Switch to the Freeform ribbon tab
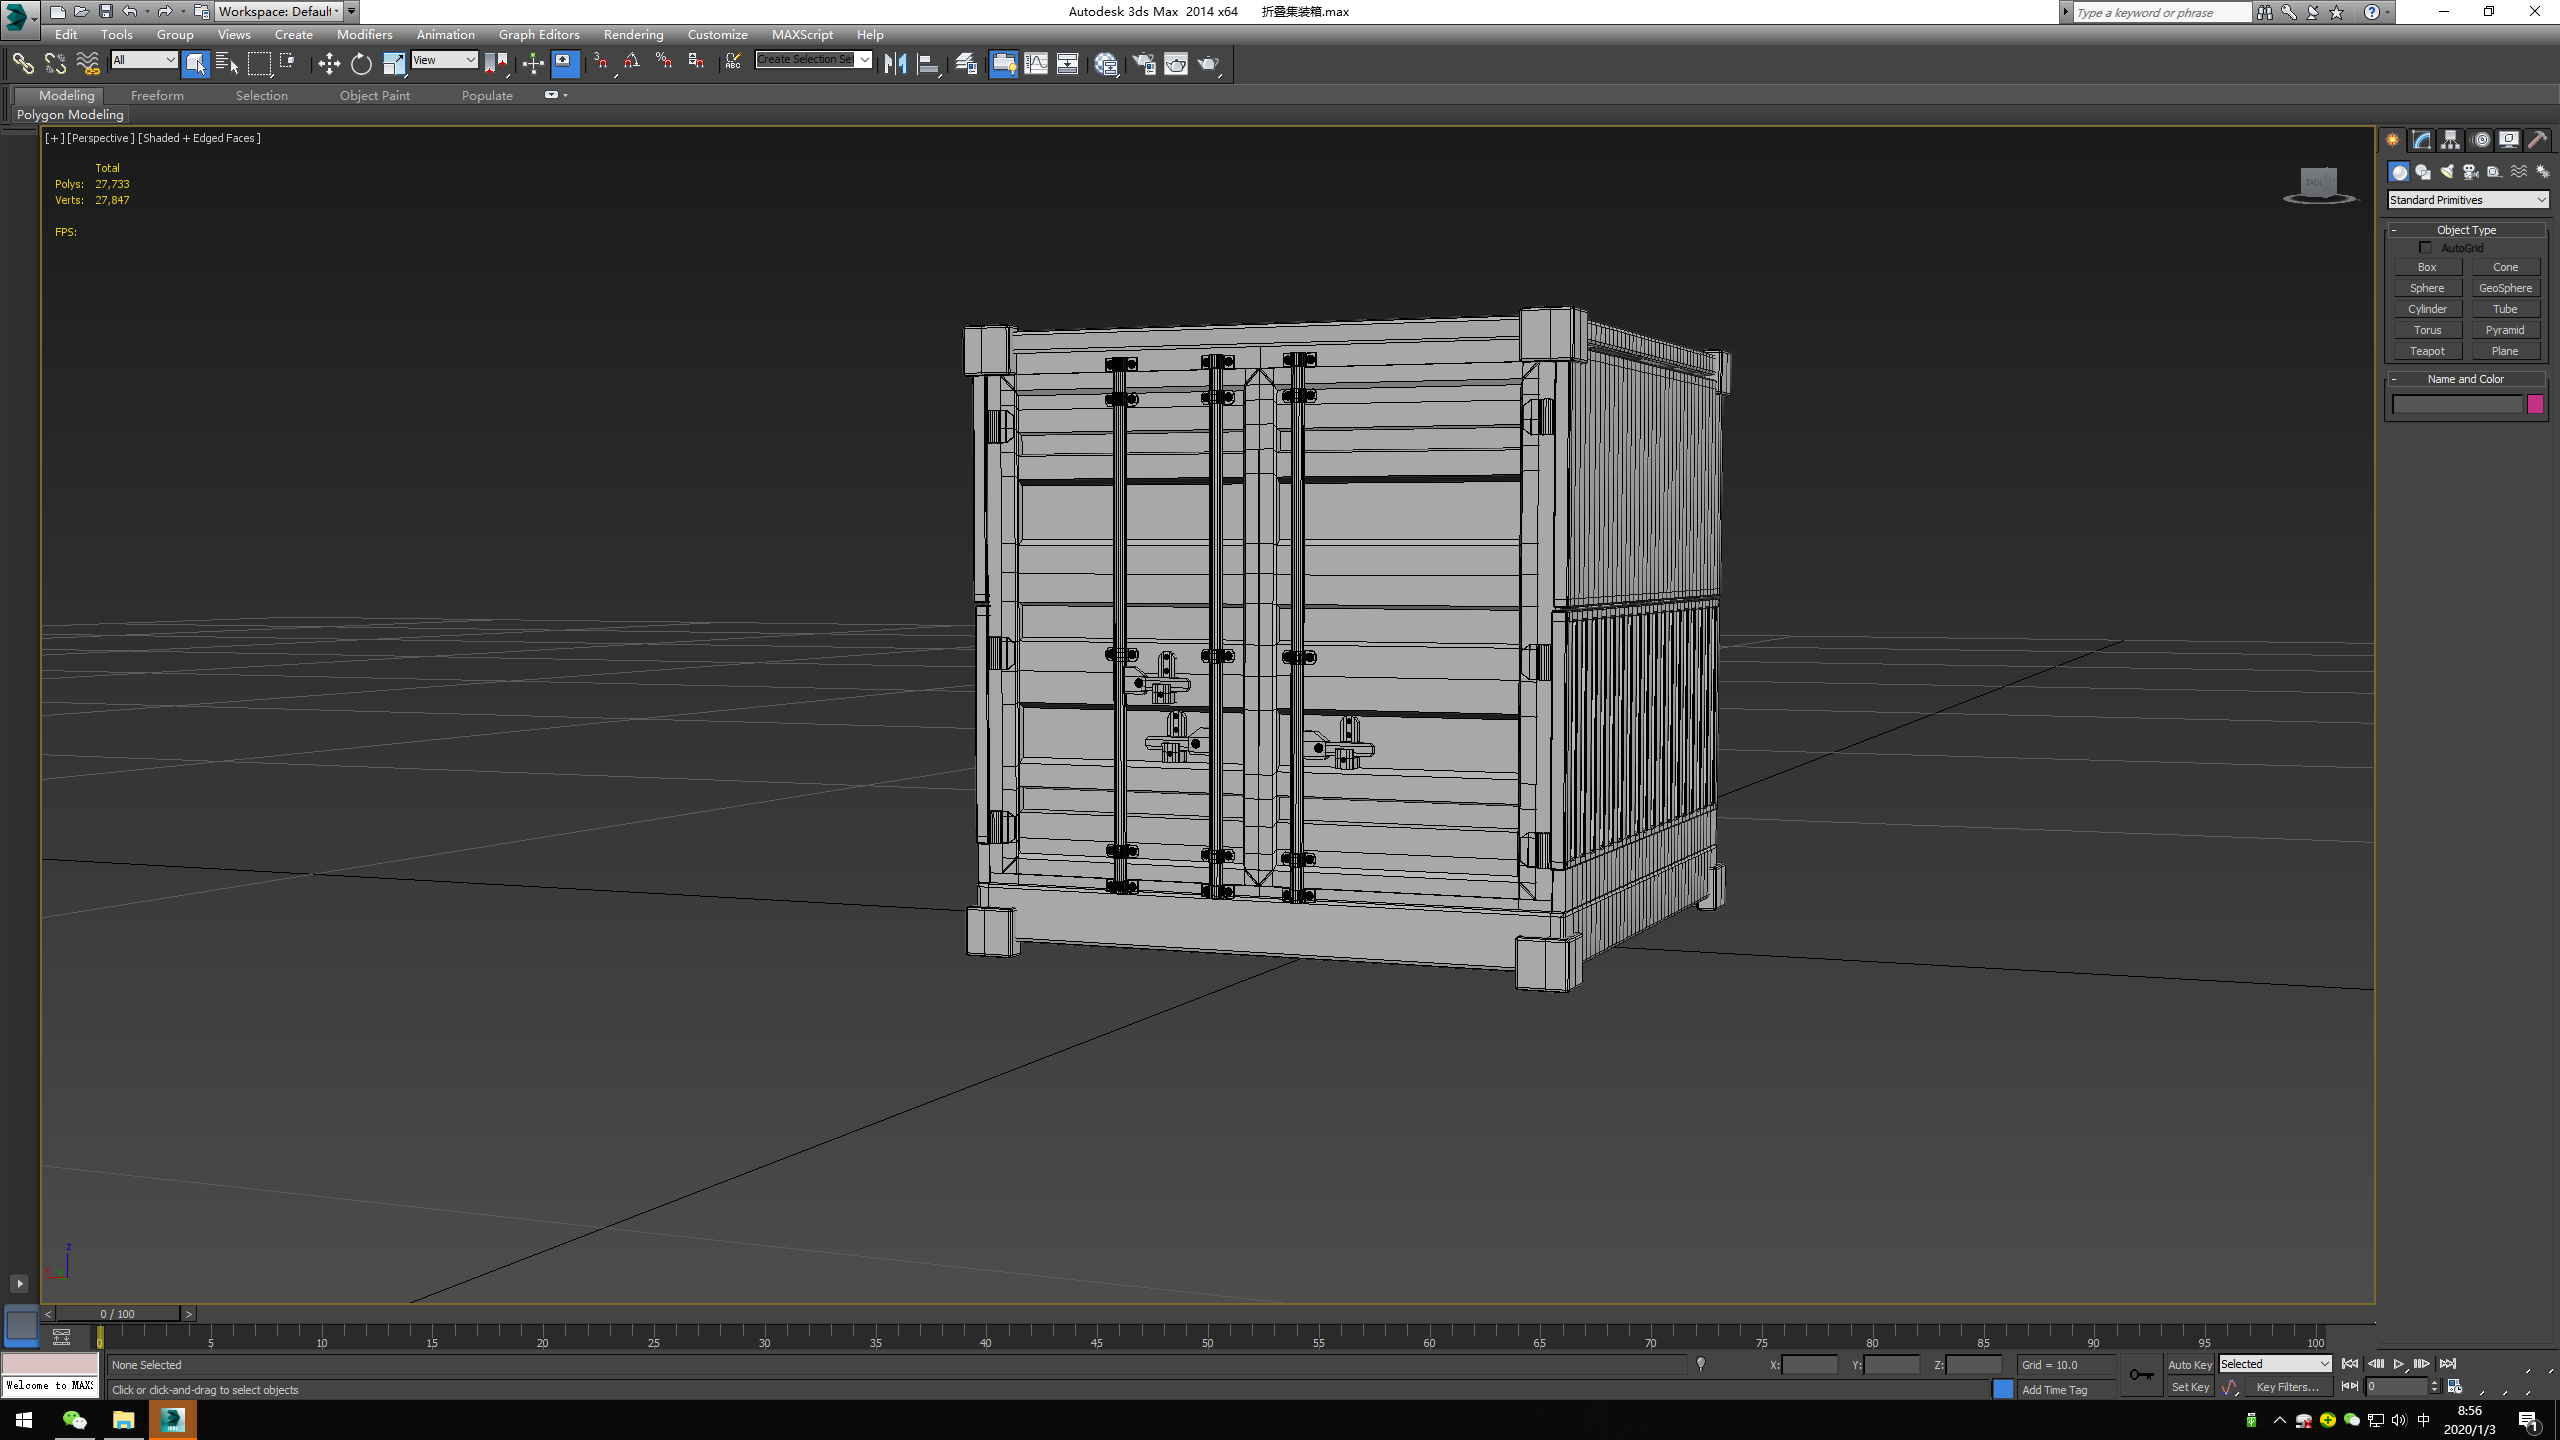The image size is (2560, 1440). click(157, 96)
